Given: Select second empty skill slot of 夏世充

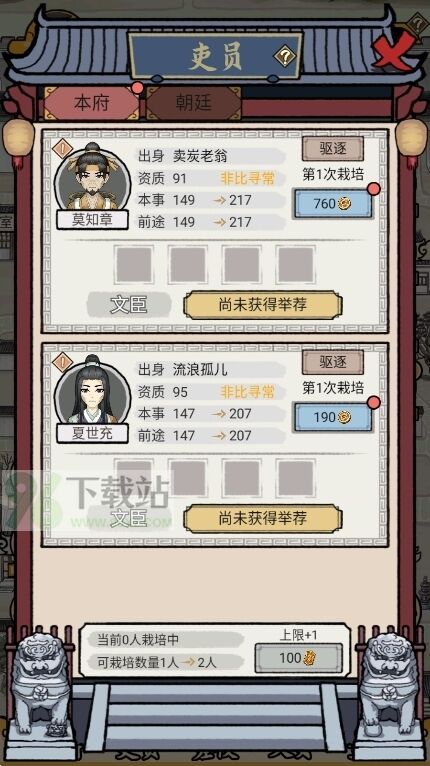Looking at the screenshot, I should point(188,478).
